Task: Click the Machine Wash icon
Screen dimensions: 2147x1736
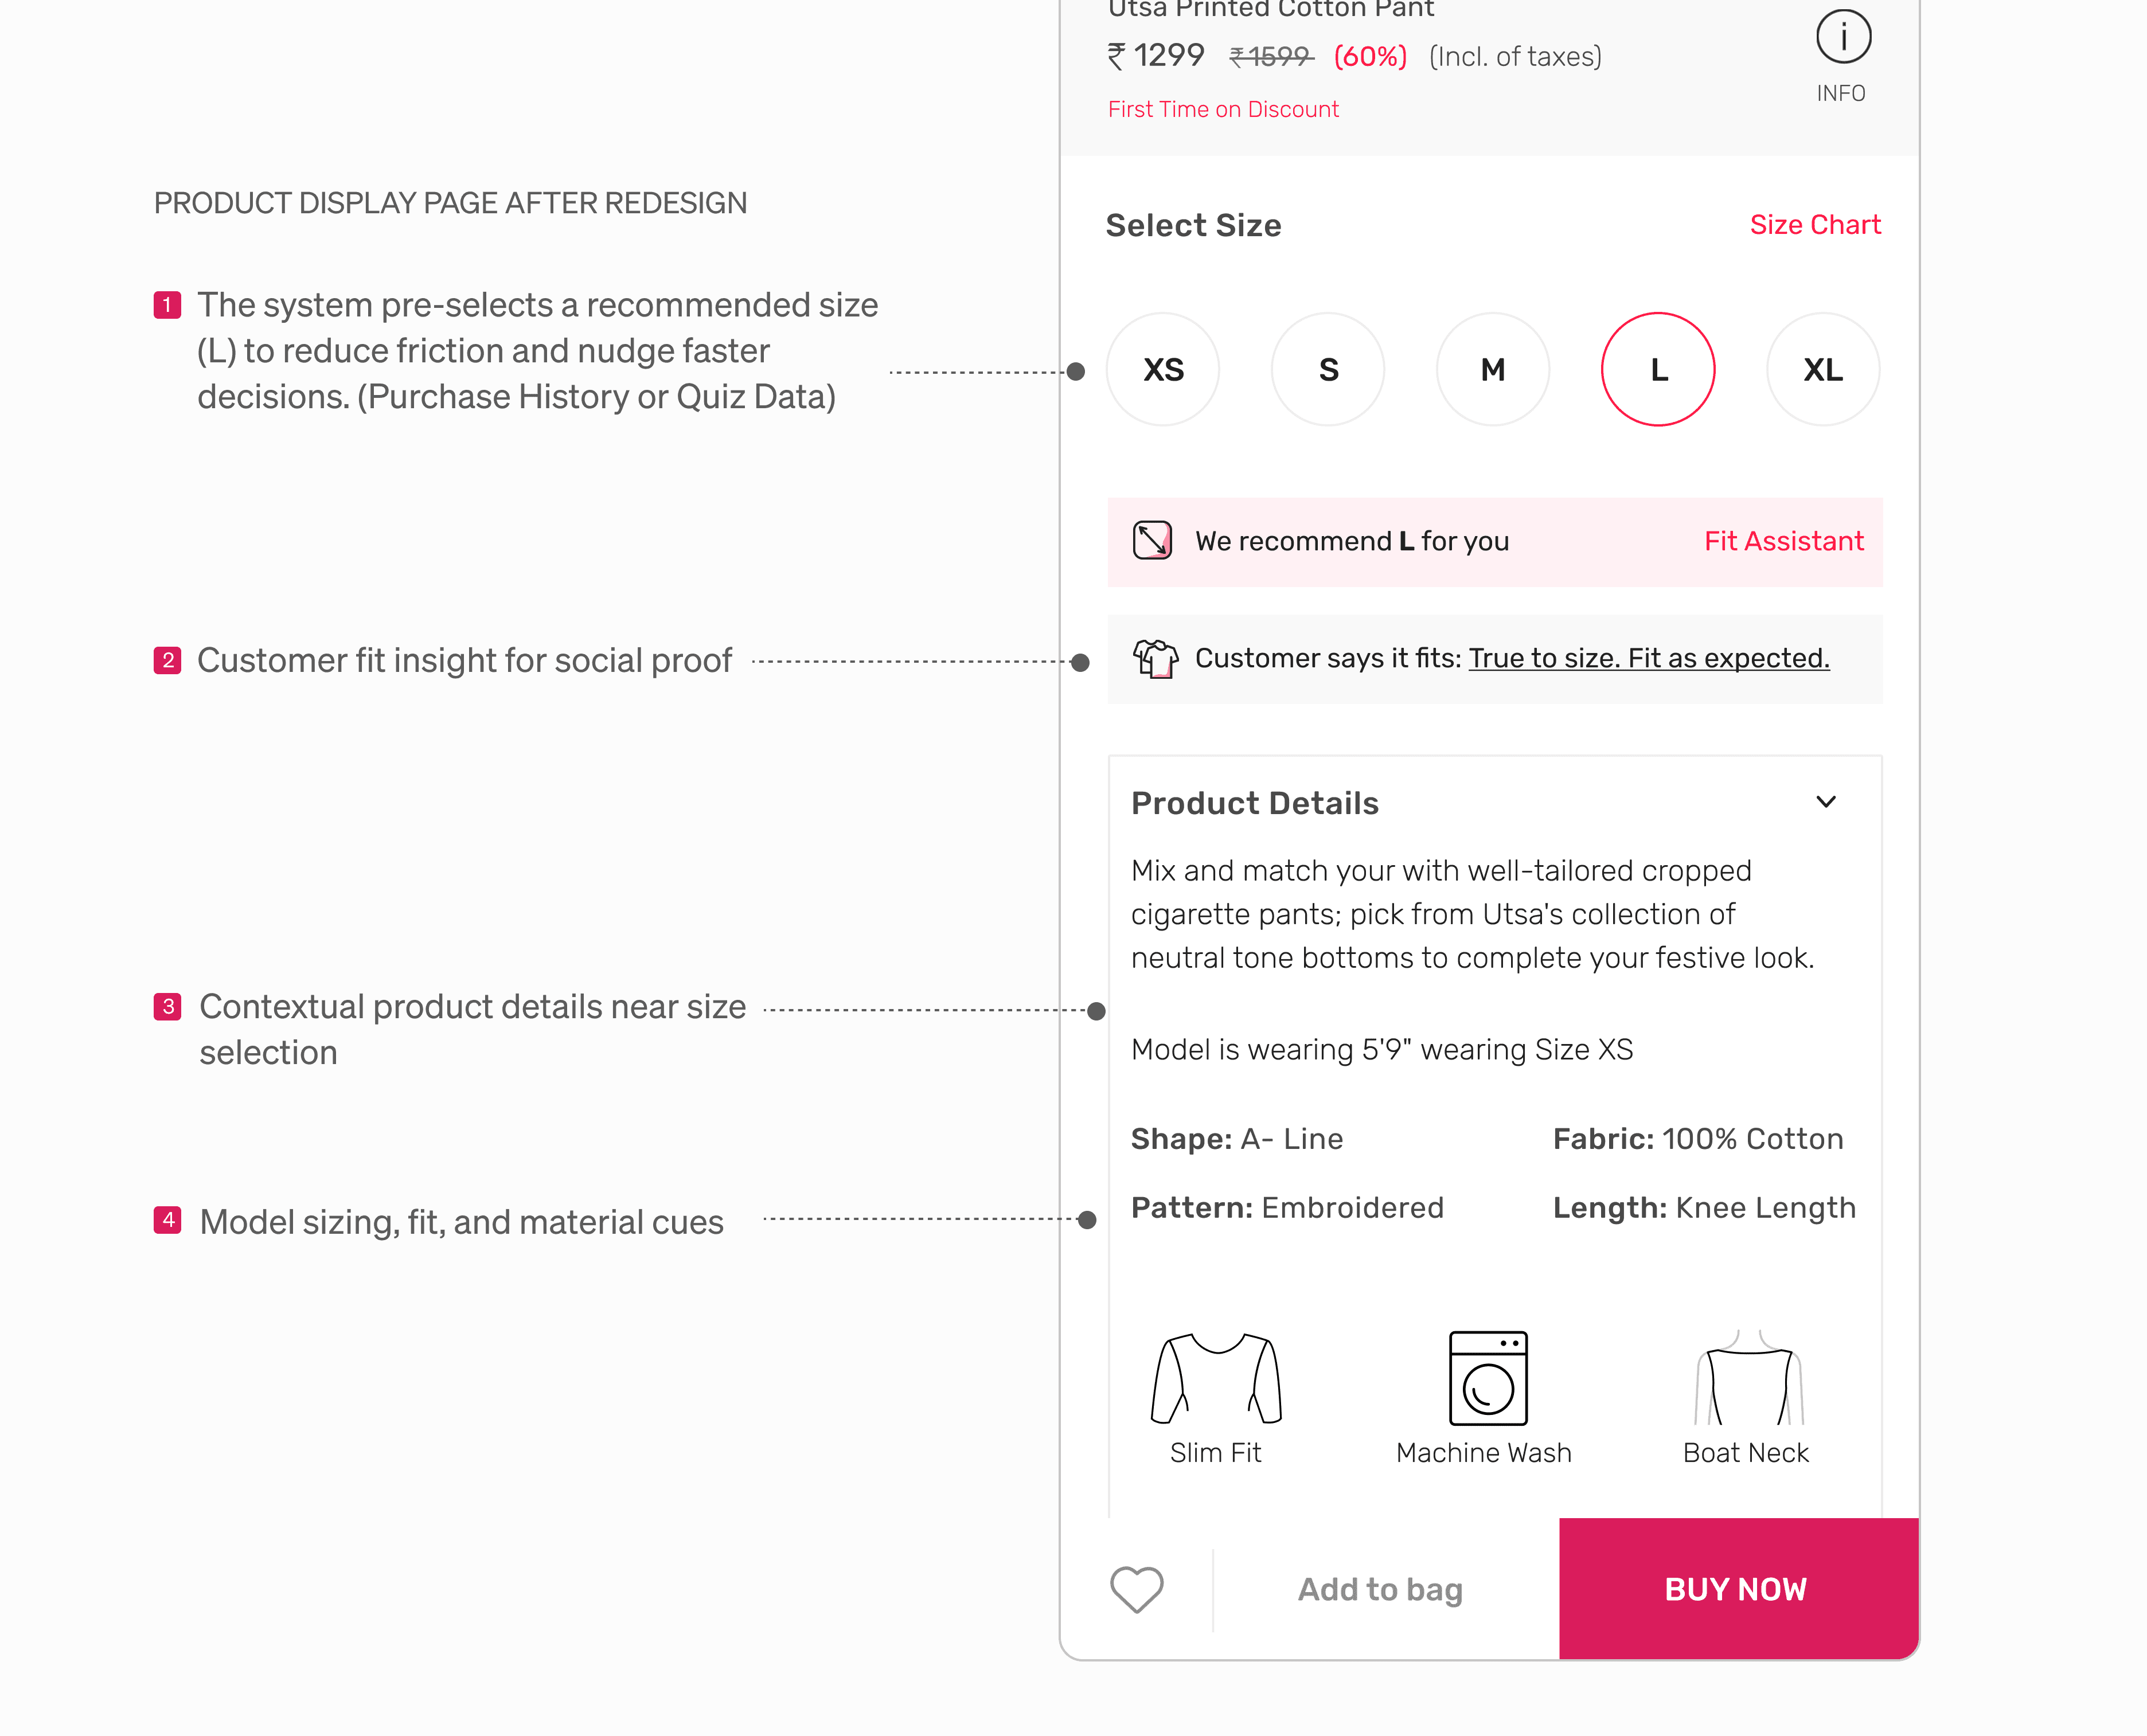Action: pyautogui.click(x=1488, y=1378)
